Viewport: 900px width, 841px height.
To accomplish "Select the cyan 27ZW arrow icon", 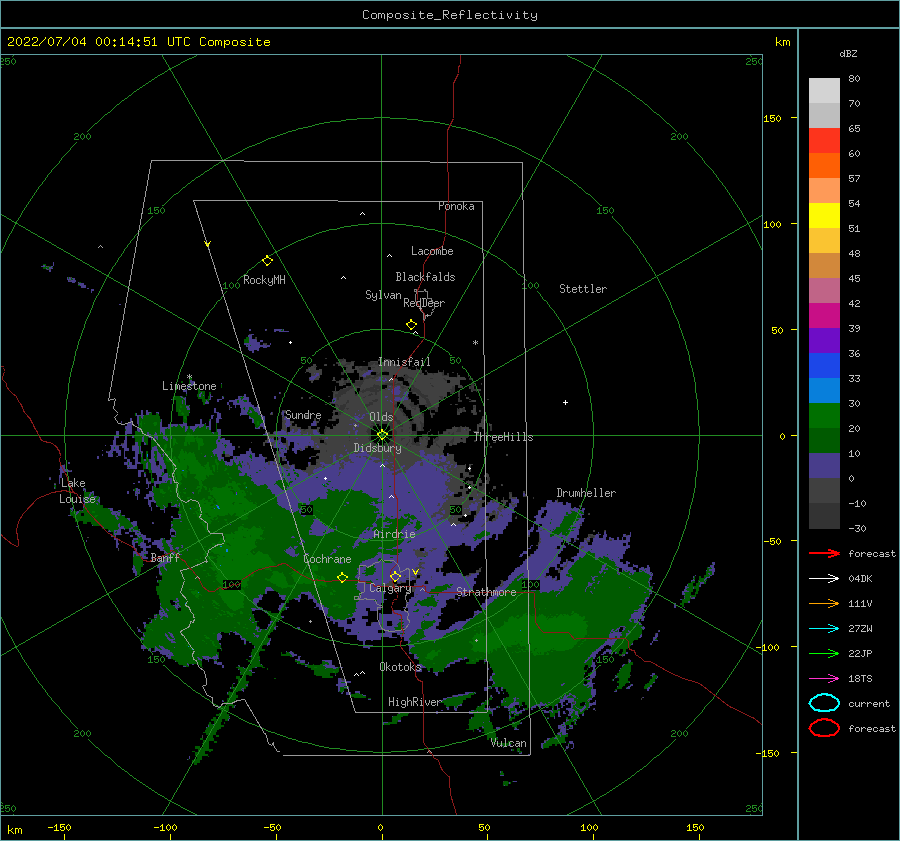I will tap(824, 629).
